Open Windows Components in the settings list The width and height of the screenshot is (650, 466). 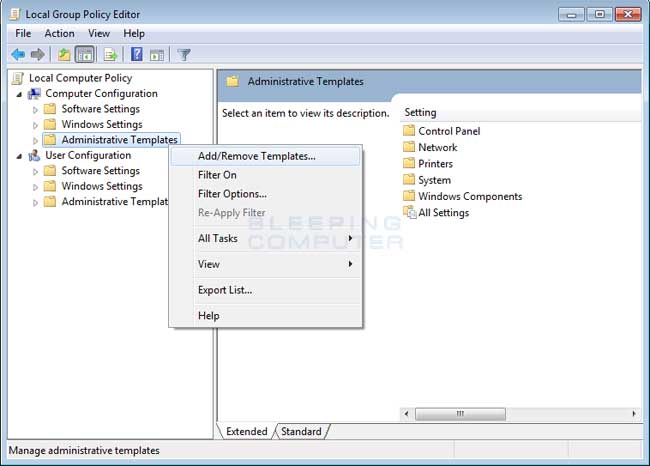470,196
